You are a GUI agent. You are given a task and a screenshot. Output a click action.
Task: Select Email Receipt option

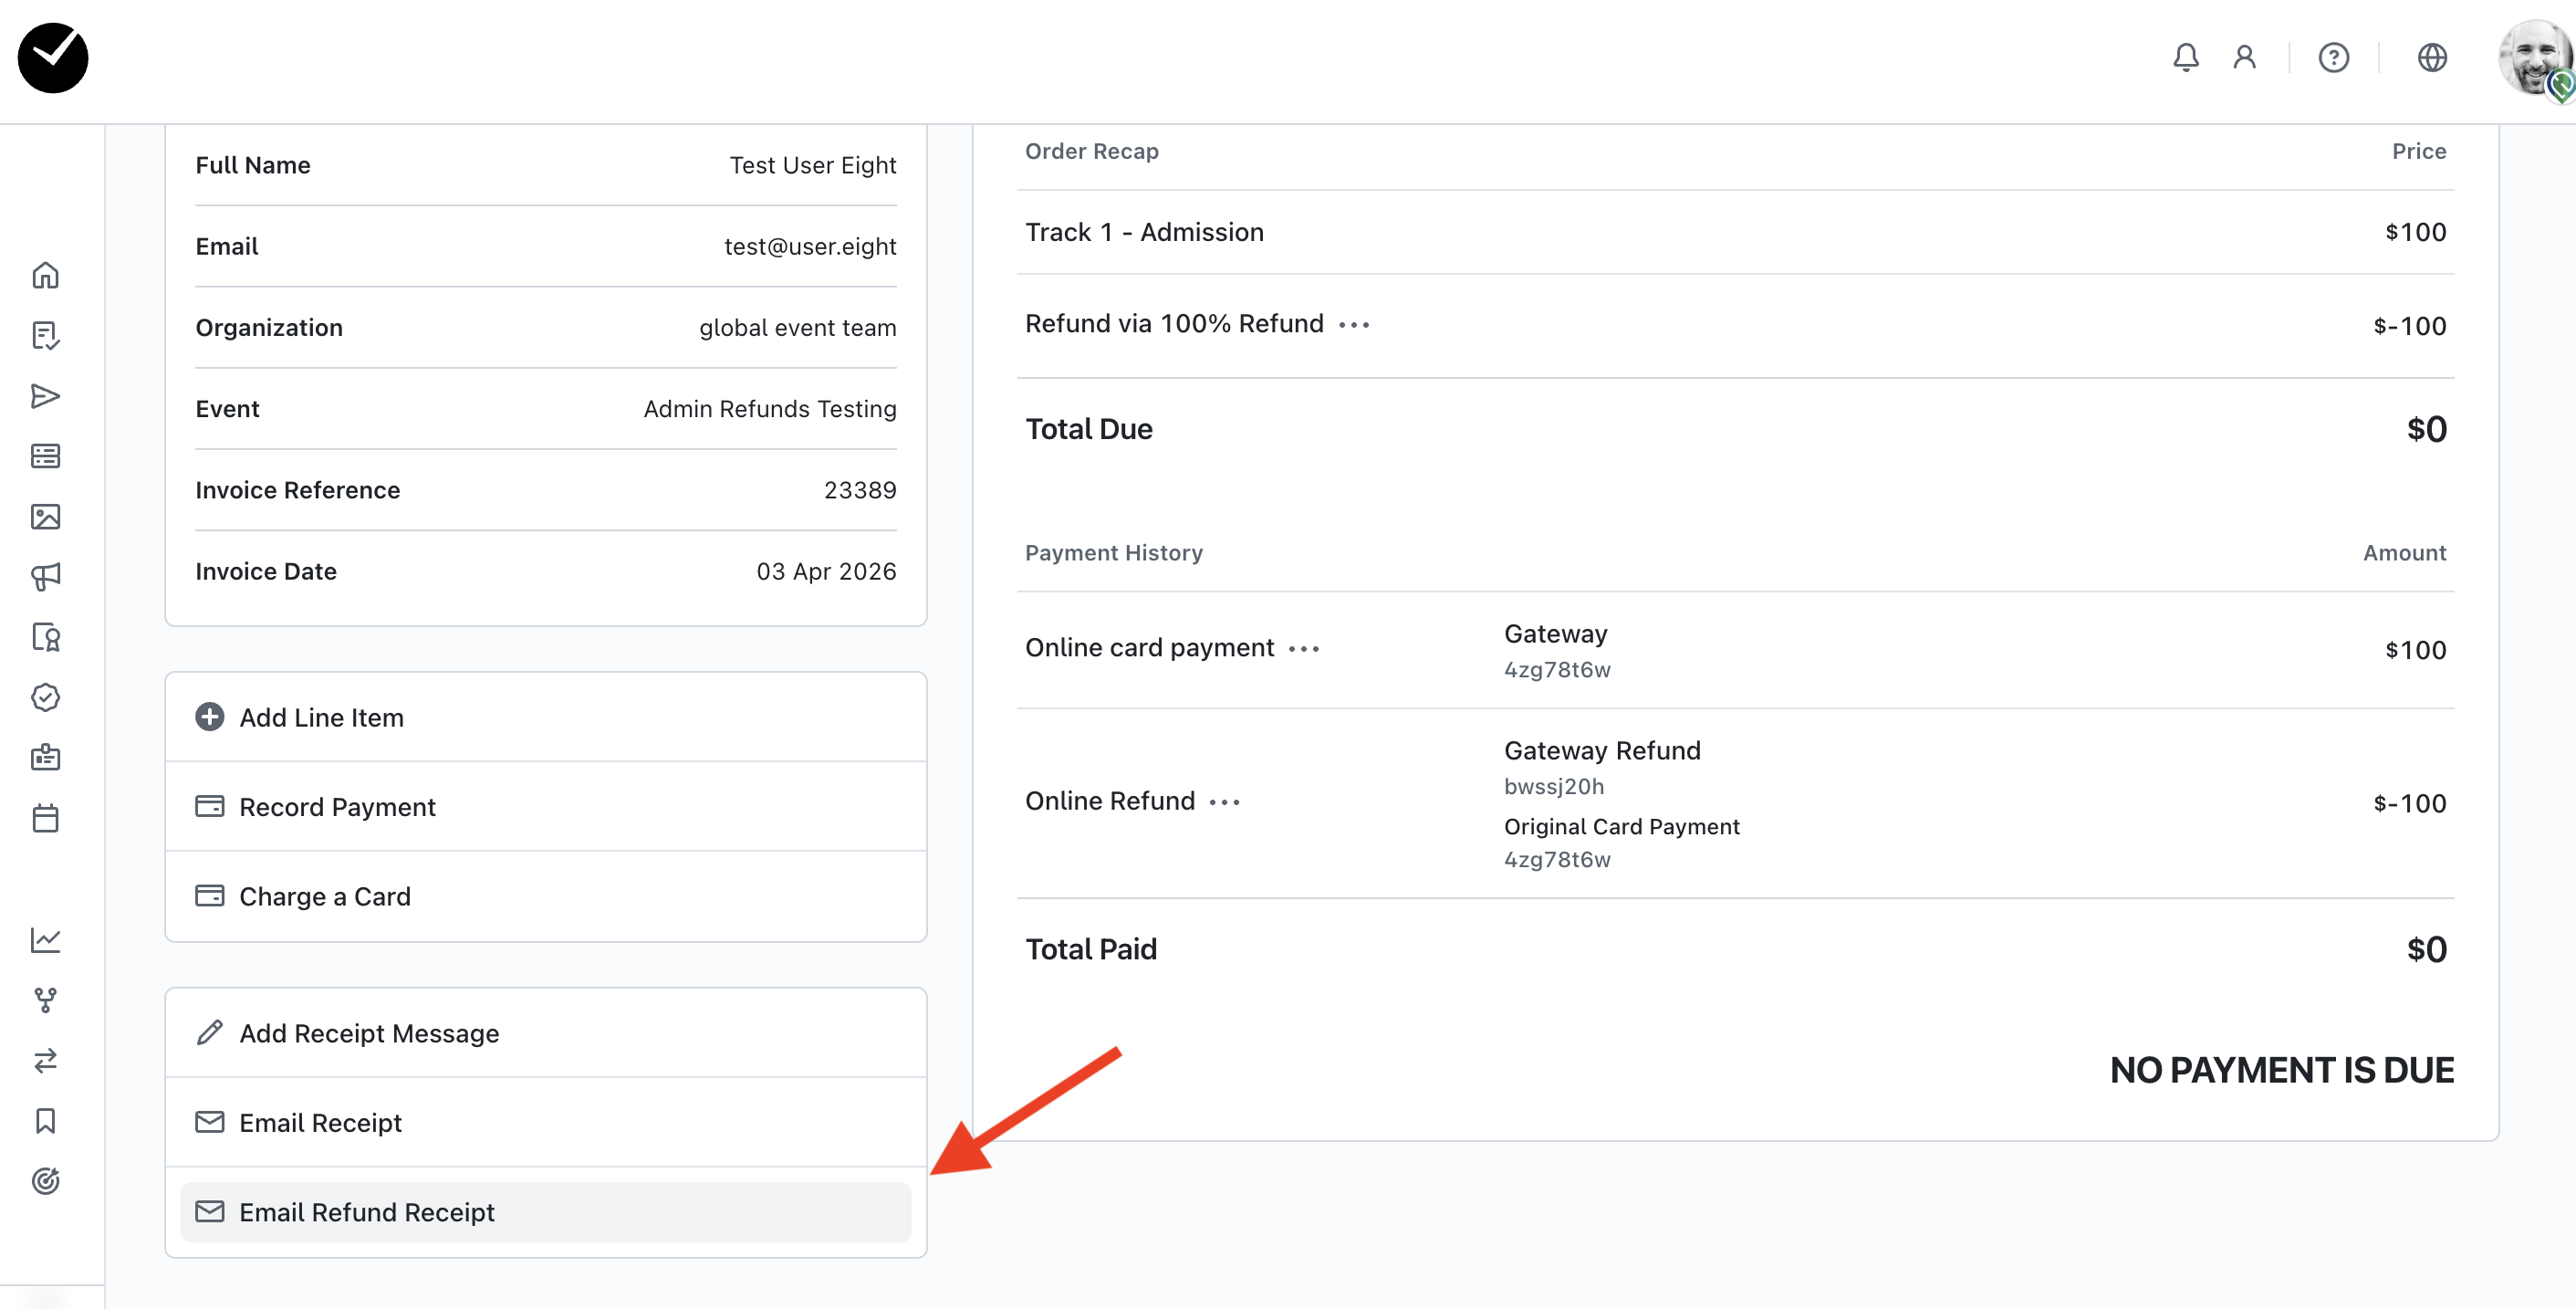320,1122
